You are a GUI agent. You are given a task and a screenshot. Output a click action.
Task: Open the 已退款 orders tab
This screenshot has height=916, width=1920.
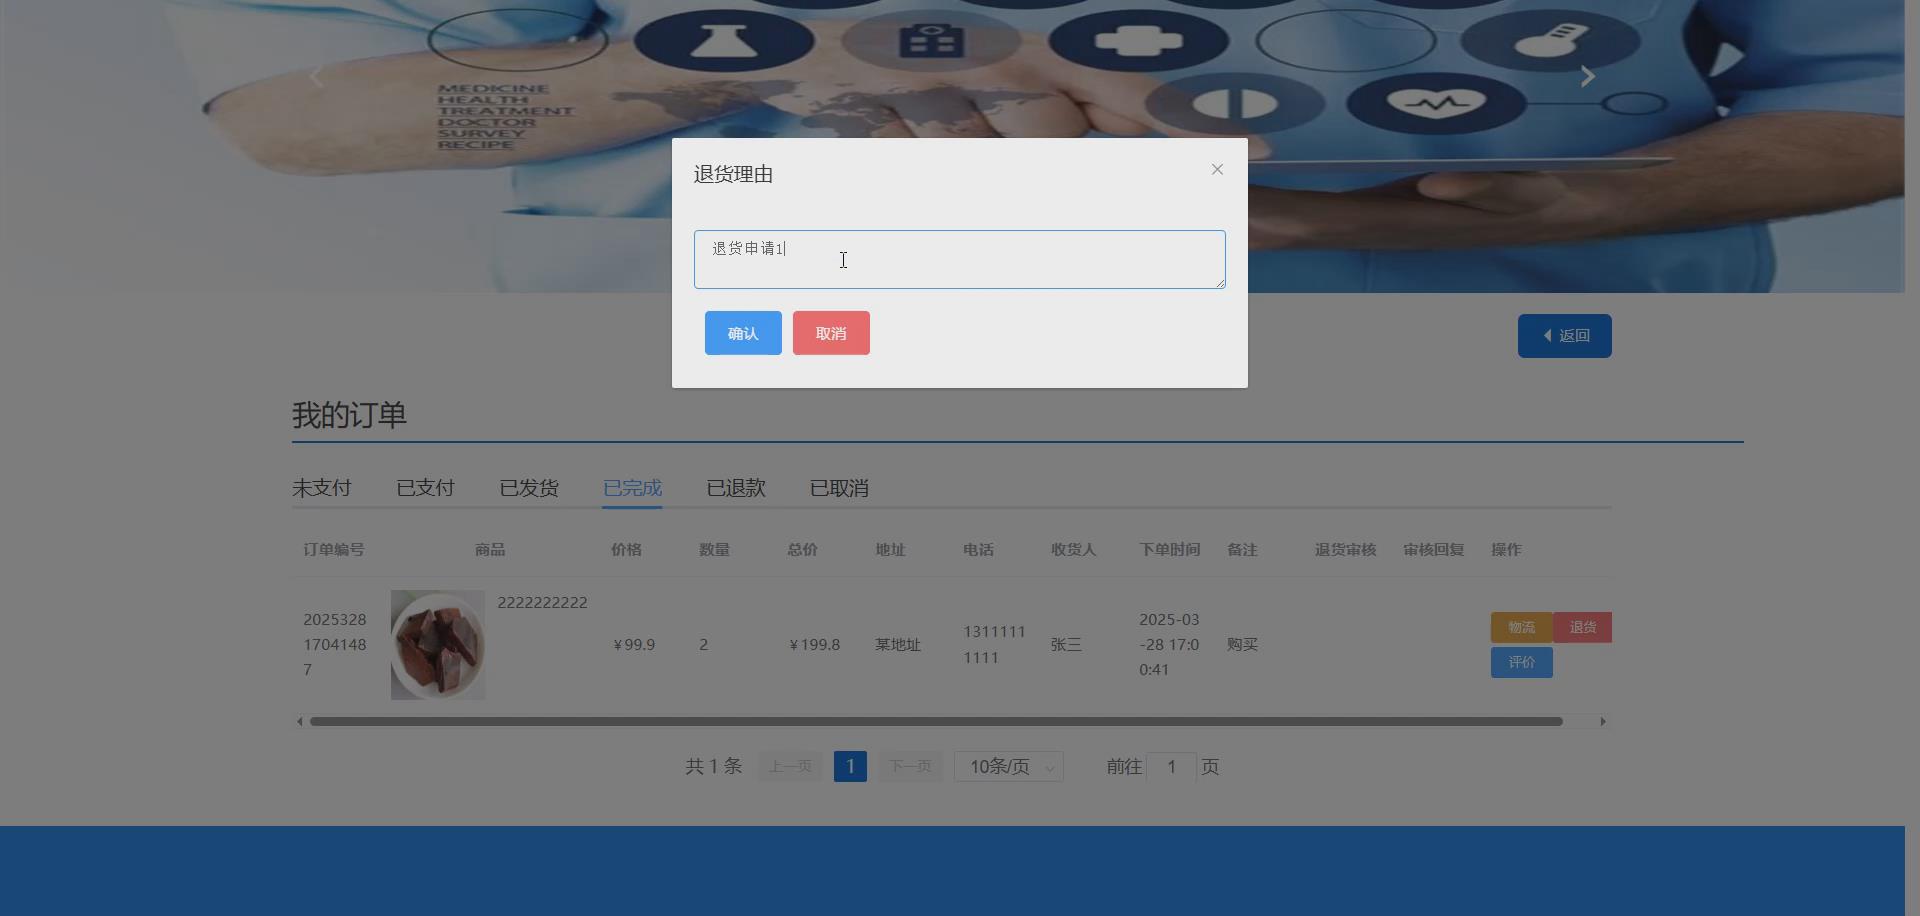tap(735, 488)
